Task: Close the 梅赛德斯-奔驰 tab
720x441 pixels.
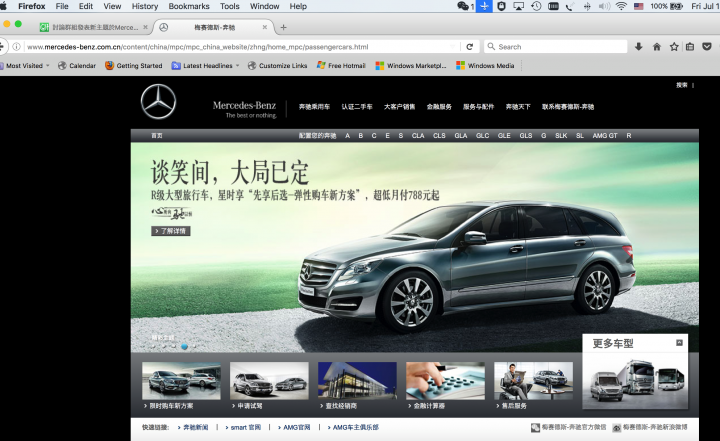Action: [x=264, y=28]
